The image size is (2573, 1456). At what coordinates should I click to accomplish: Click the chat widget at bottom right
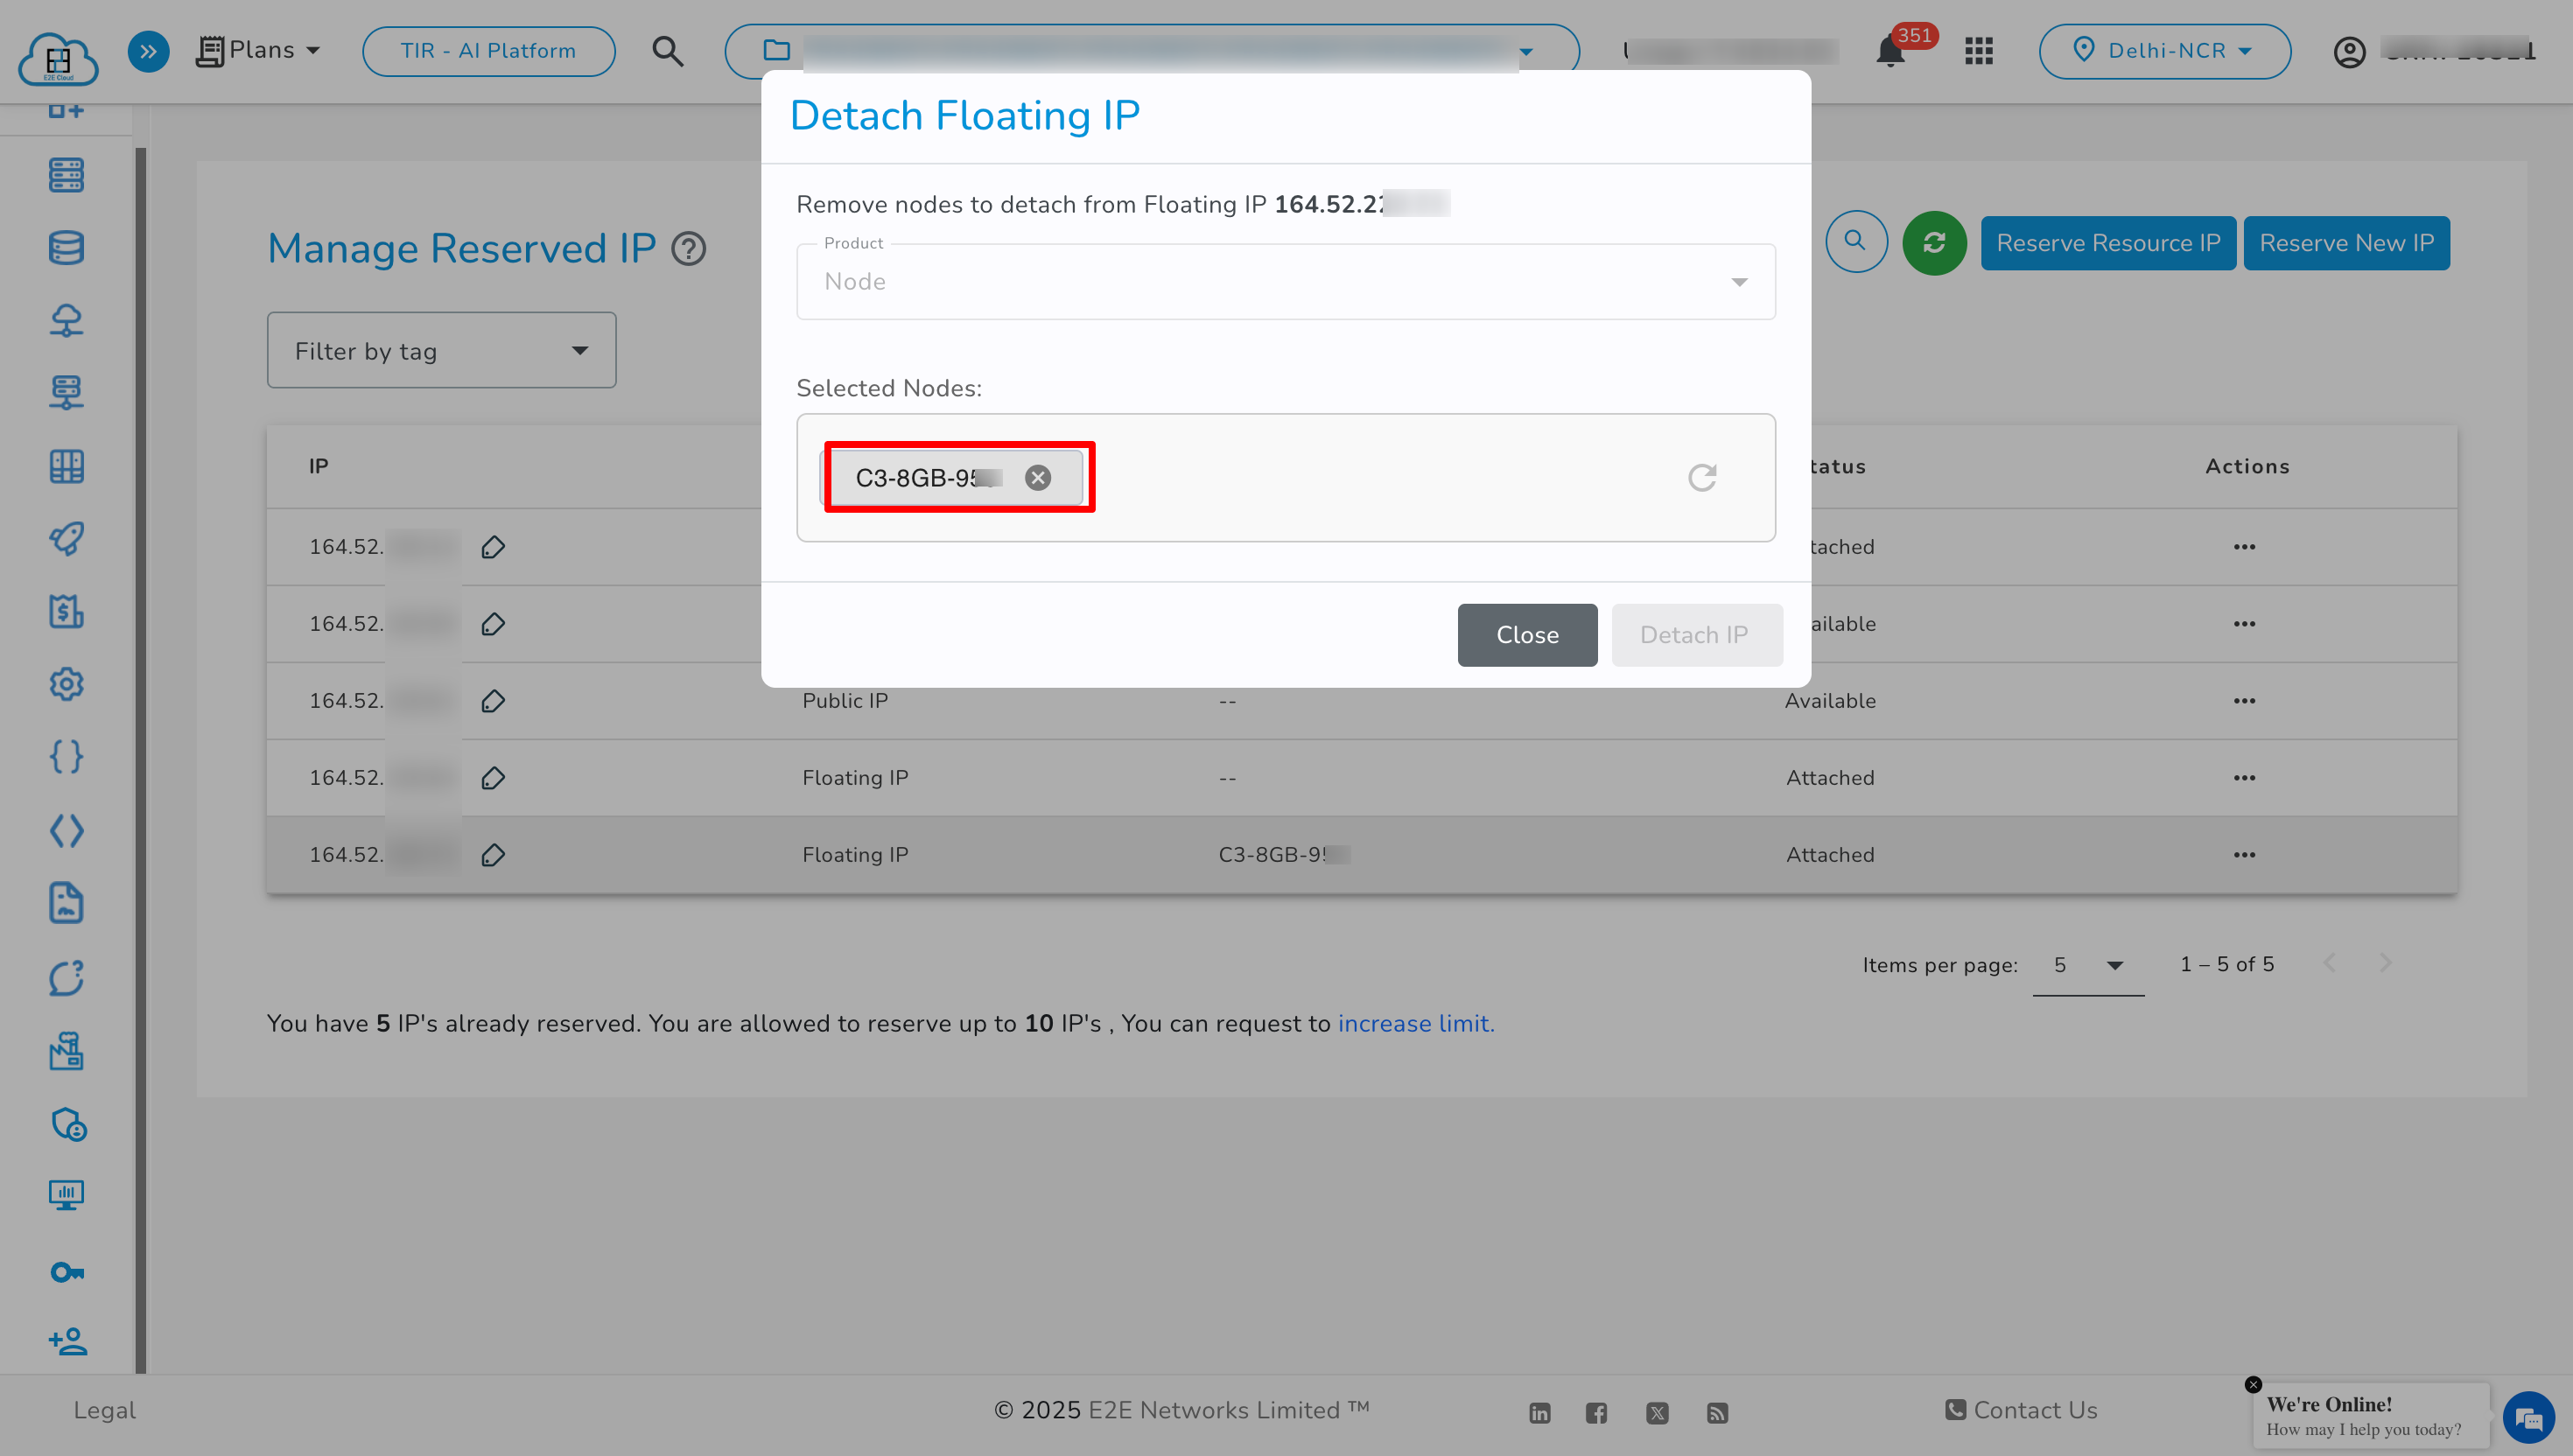[x=2529, y=1417]
